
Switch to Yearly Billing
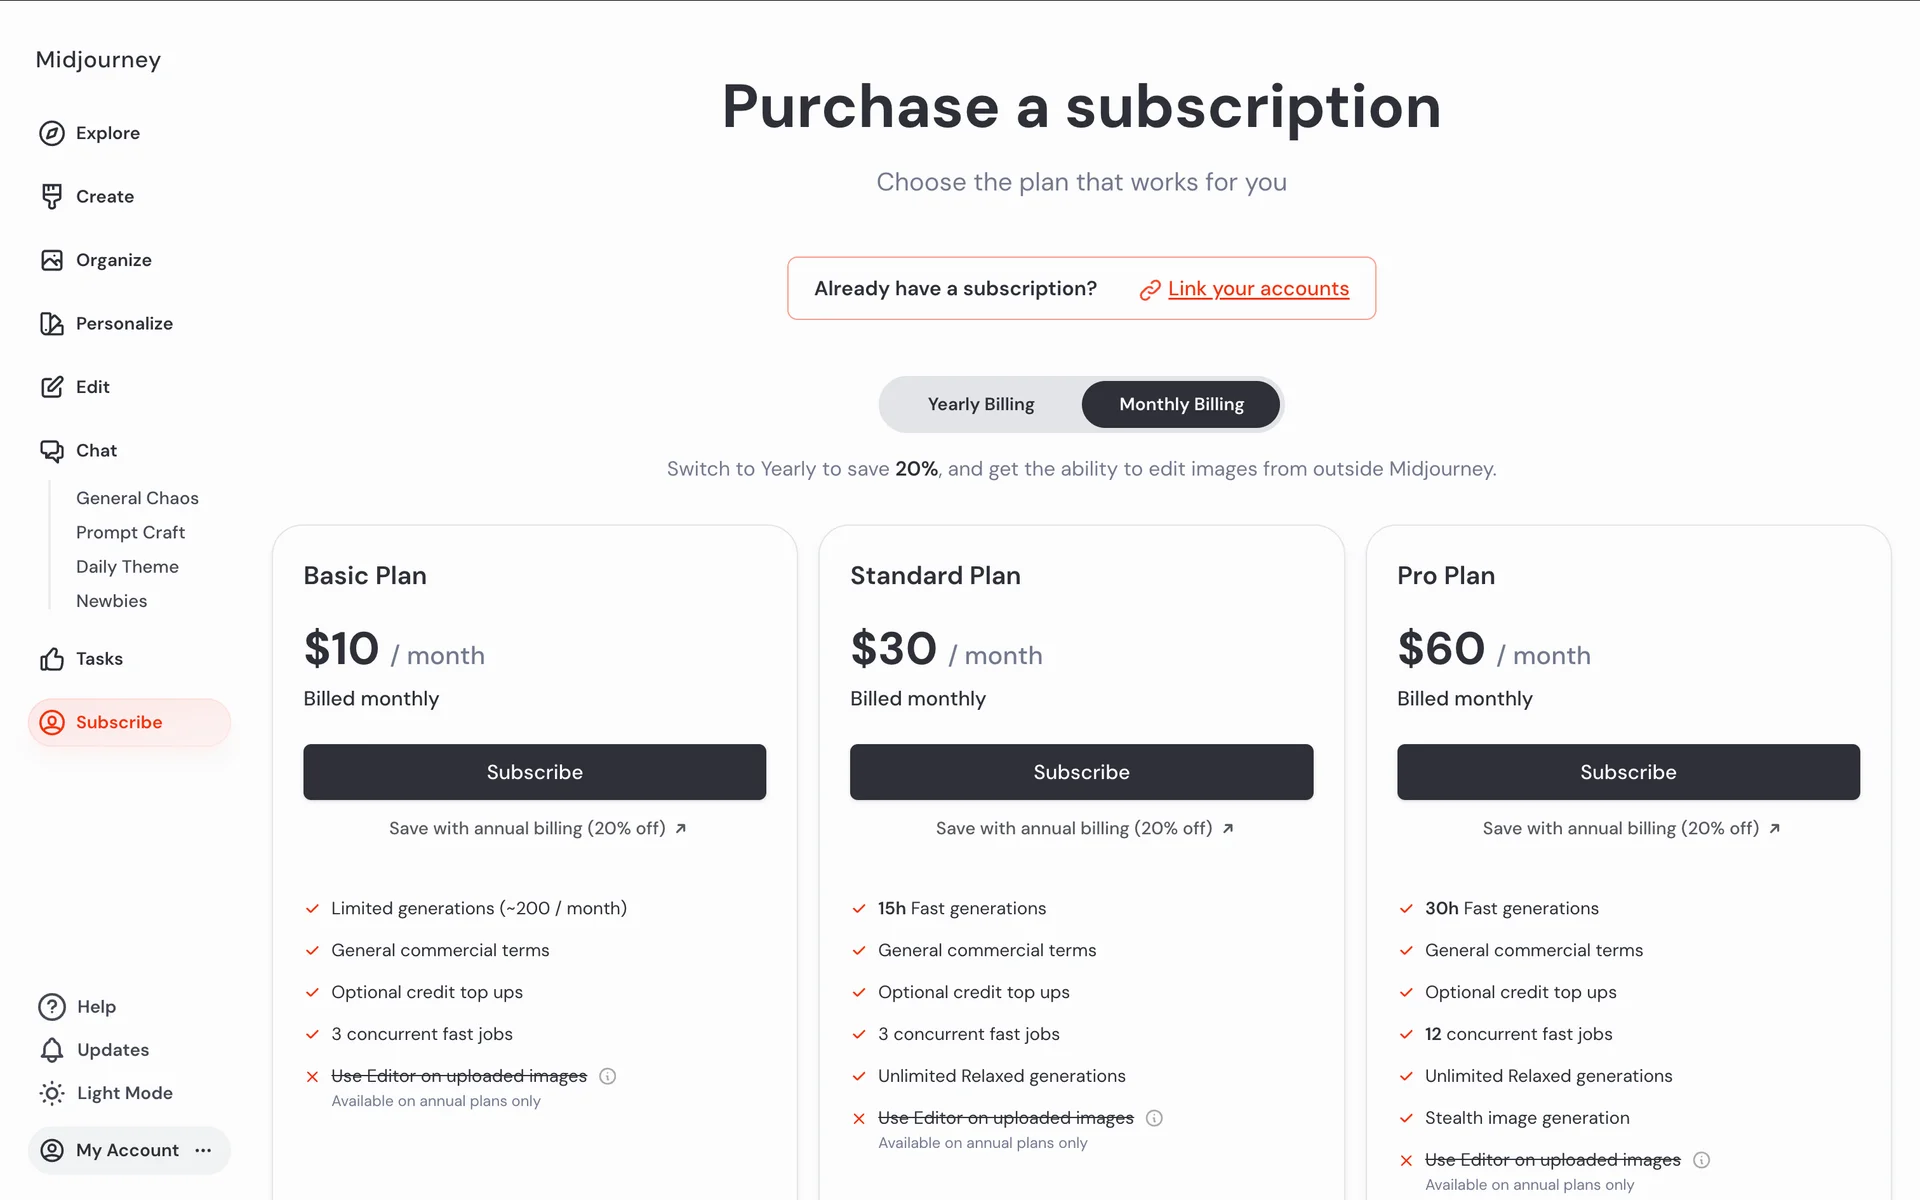click(x=980, y=404)
